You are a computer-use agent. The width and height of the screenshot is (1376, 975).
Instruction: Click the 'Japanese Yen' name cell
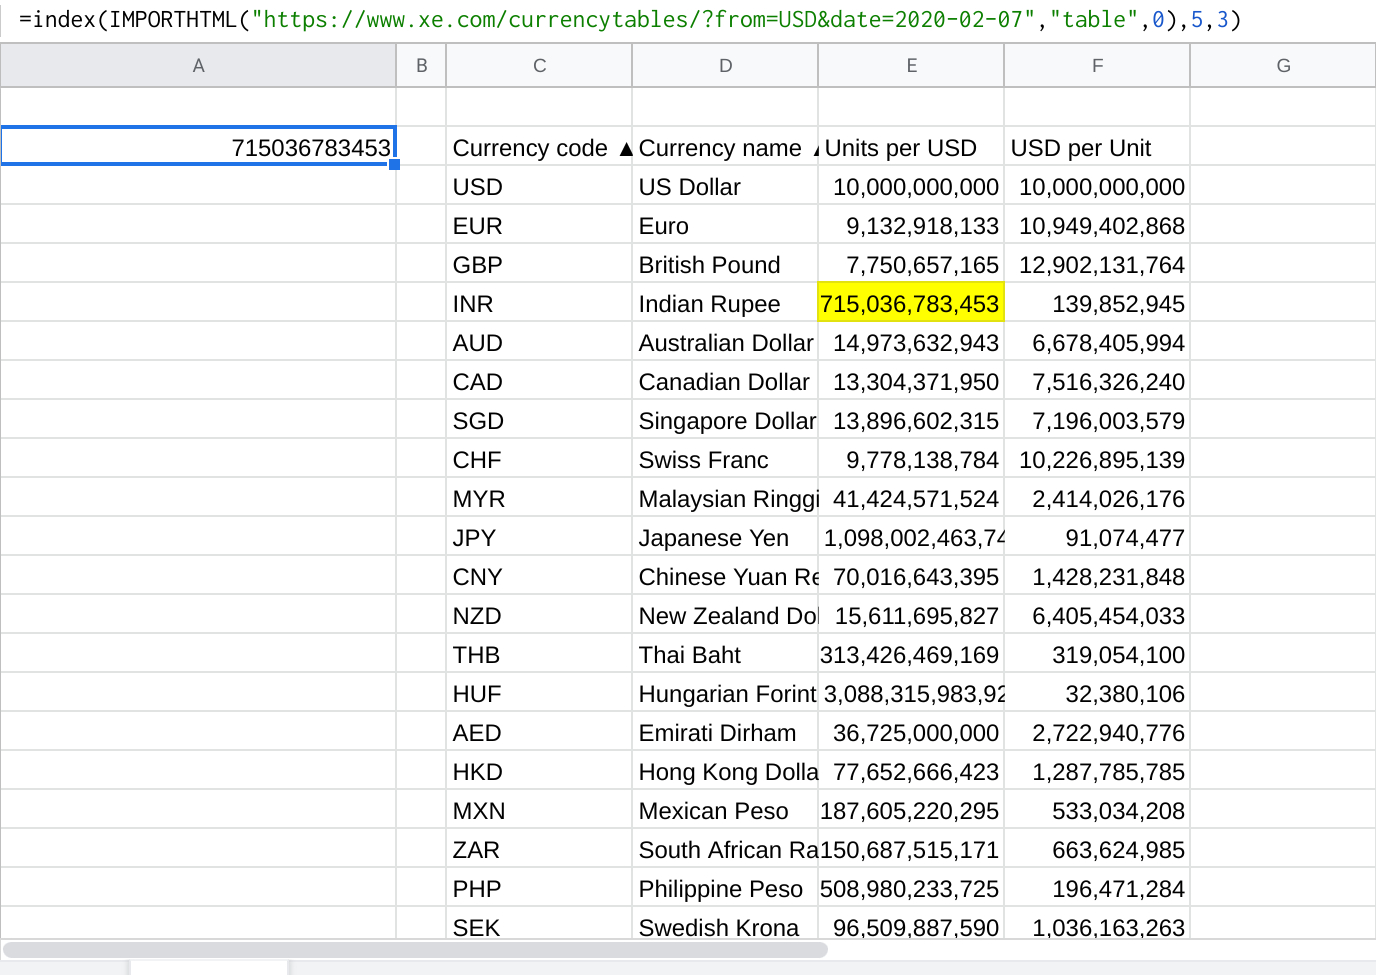coord(725,536)
